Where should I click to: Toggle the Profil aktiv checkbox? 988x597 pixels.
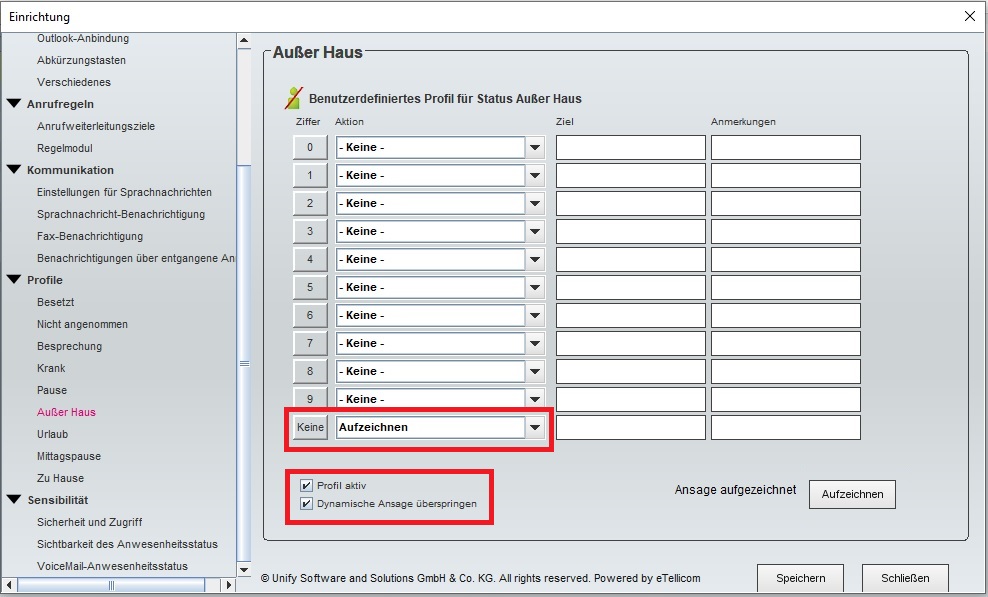pos(307,486)
